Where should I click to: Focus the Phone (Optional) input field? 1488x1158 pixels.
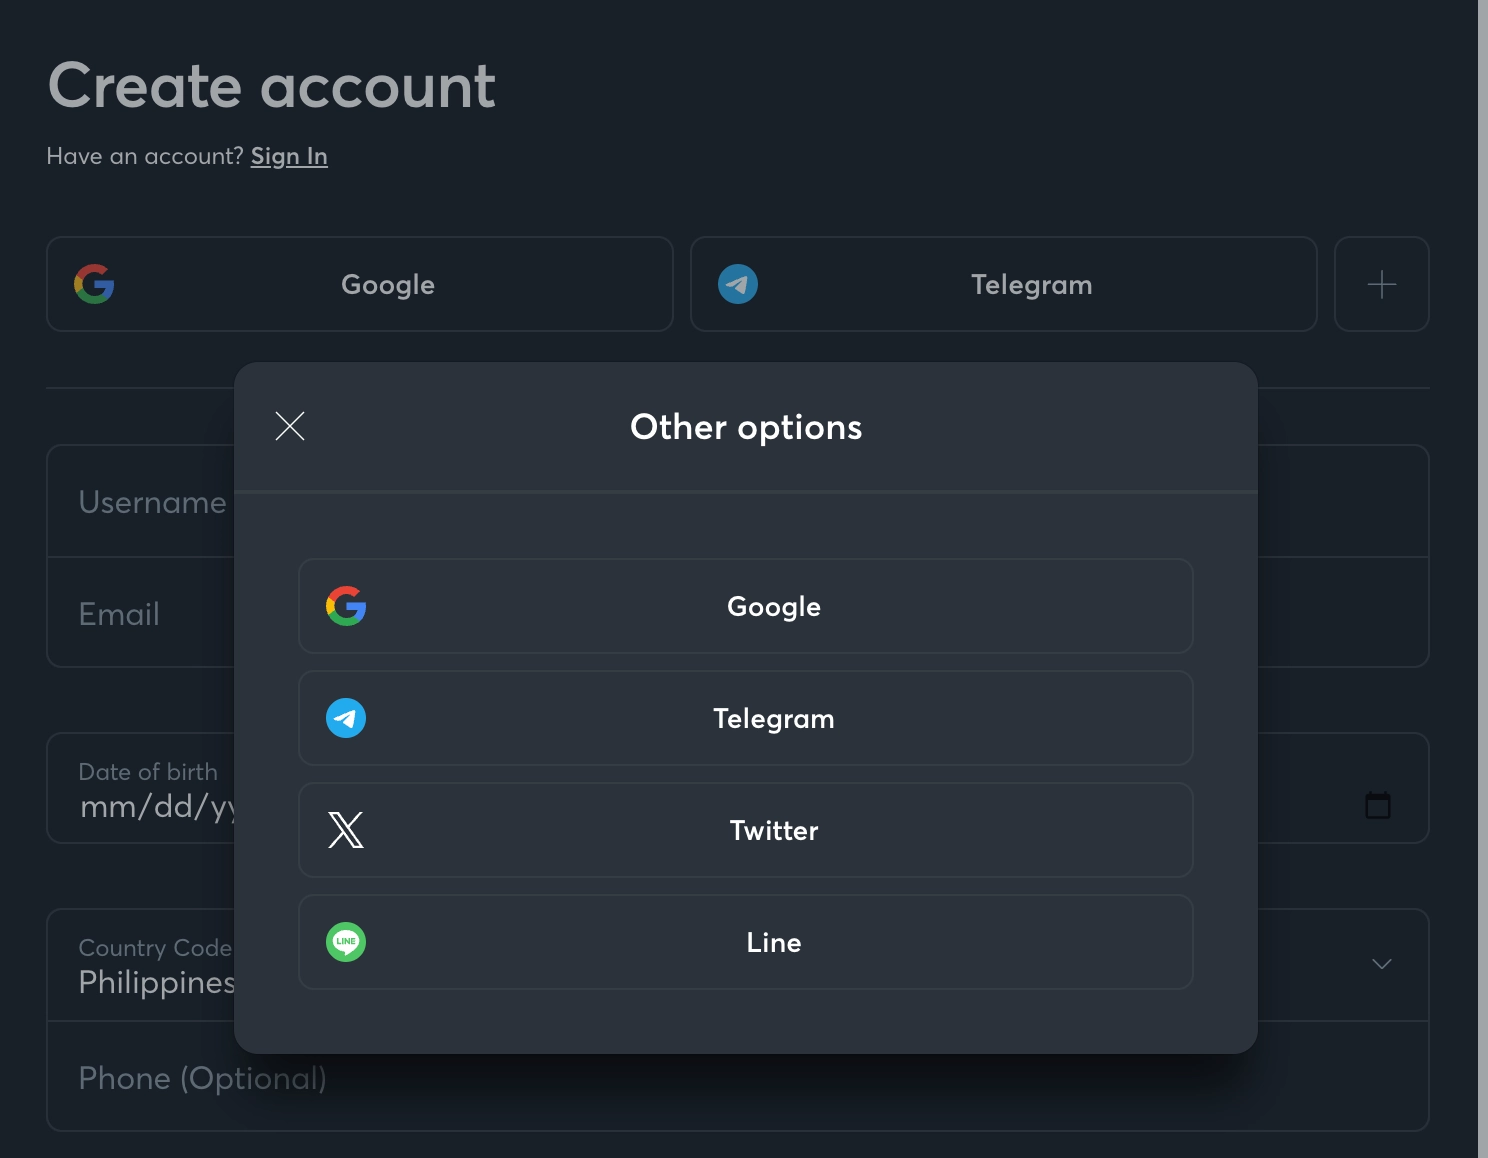point(738,1076)
